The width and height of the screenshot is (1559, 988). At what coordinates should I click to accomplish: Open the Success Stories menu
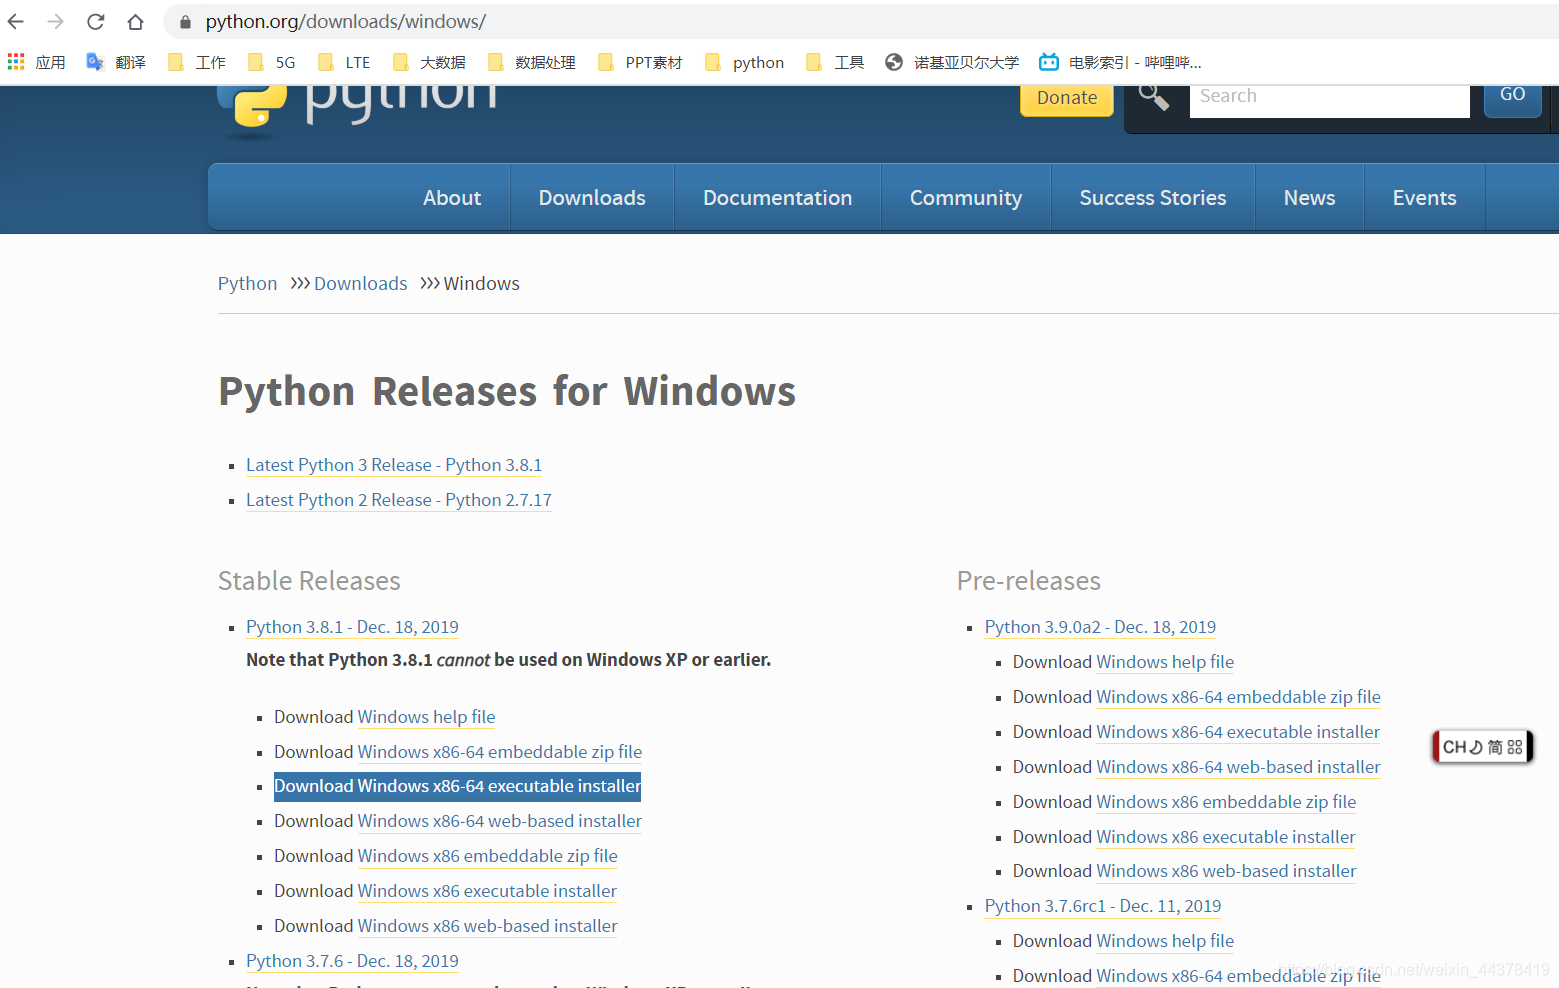(x=1153, y=198)
